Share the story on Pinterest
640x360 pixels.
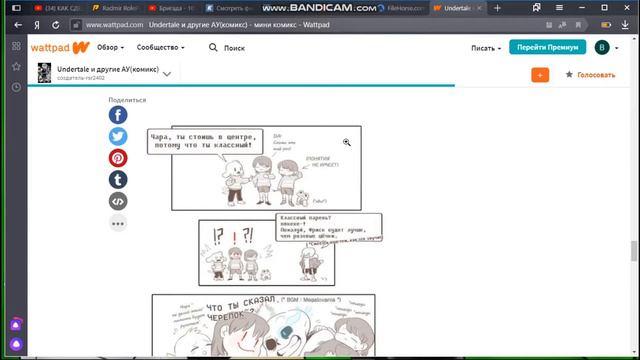coord(118,158)
